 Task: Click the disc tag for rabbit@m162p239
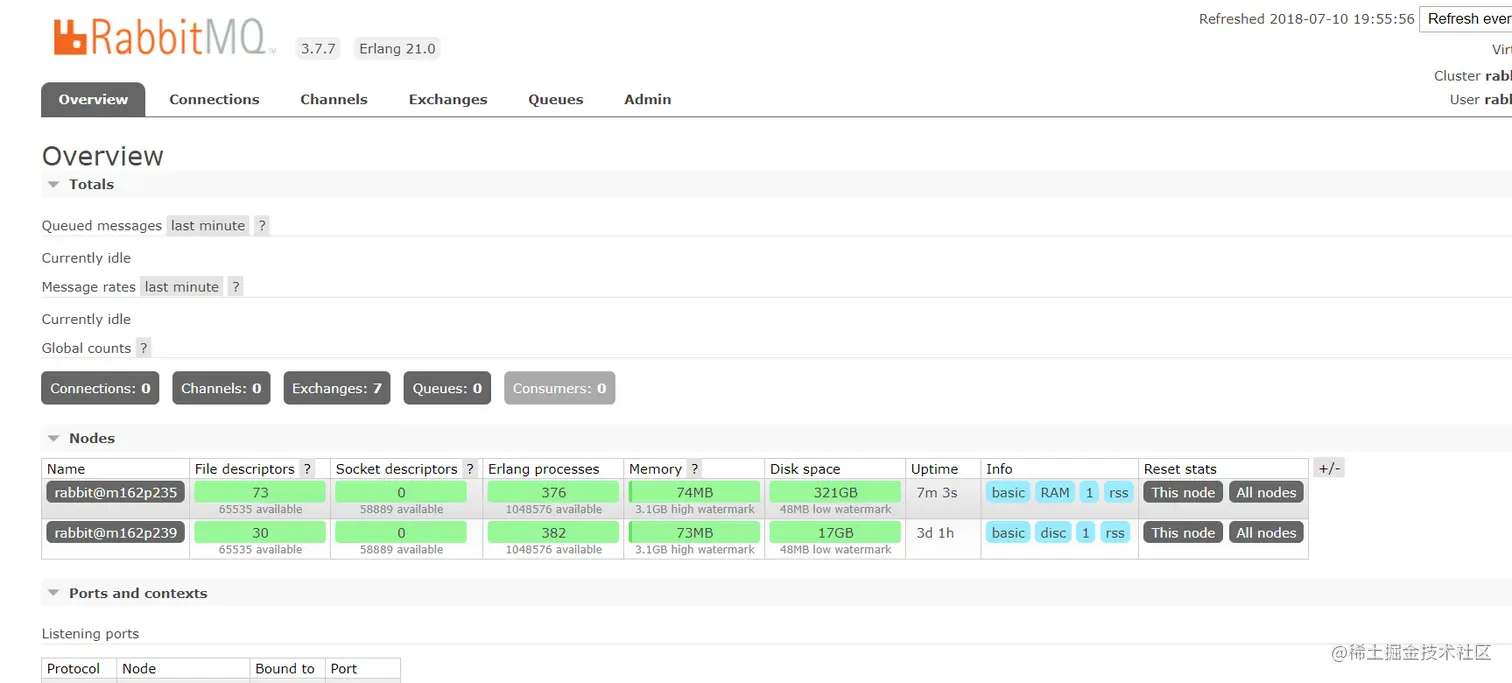tap(1053, 533)
